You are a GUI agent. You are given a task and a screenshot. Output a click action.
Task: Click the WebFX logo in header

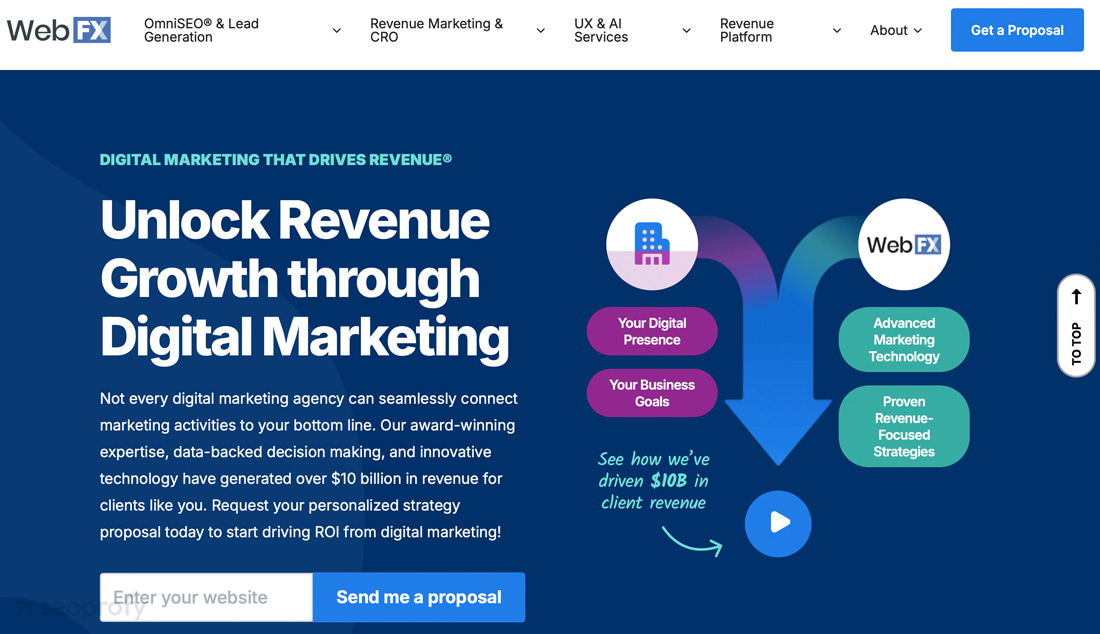coord(59,30)
